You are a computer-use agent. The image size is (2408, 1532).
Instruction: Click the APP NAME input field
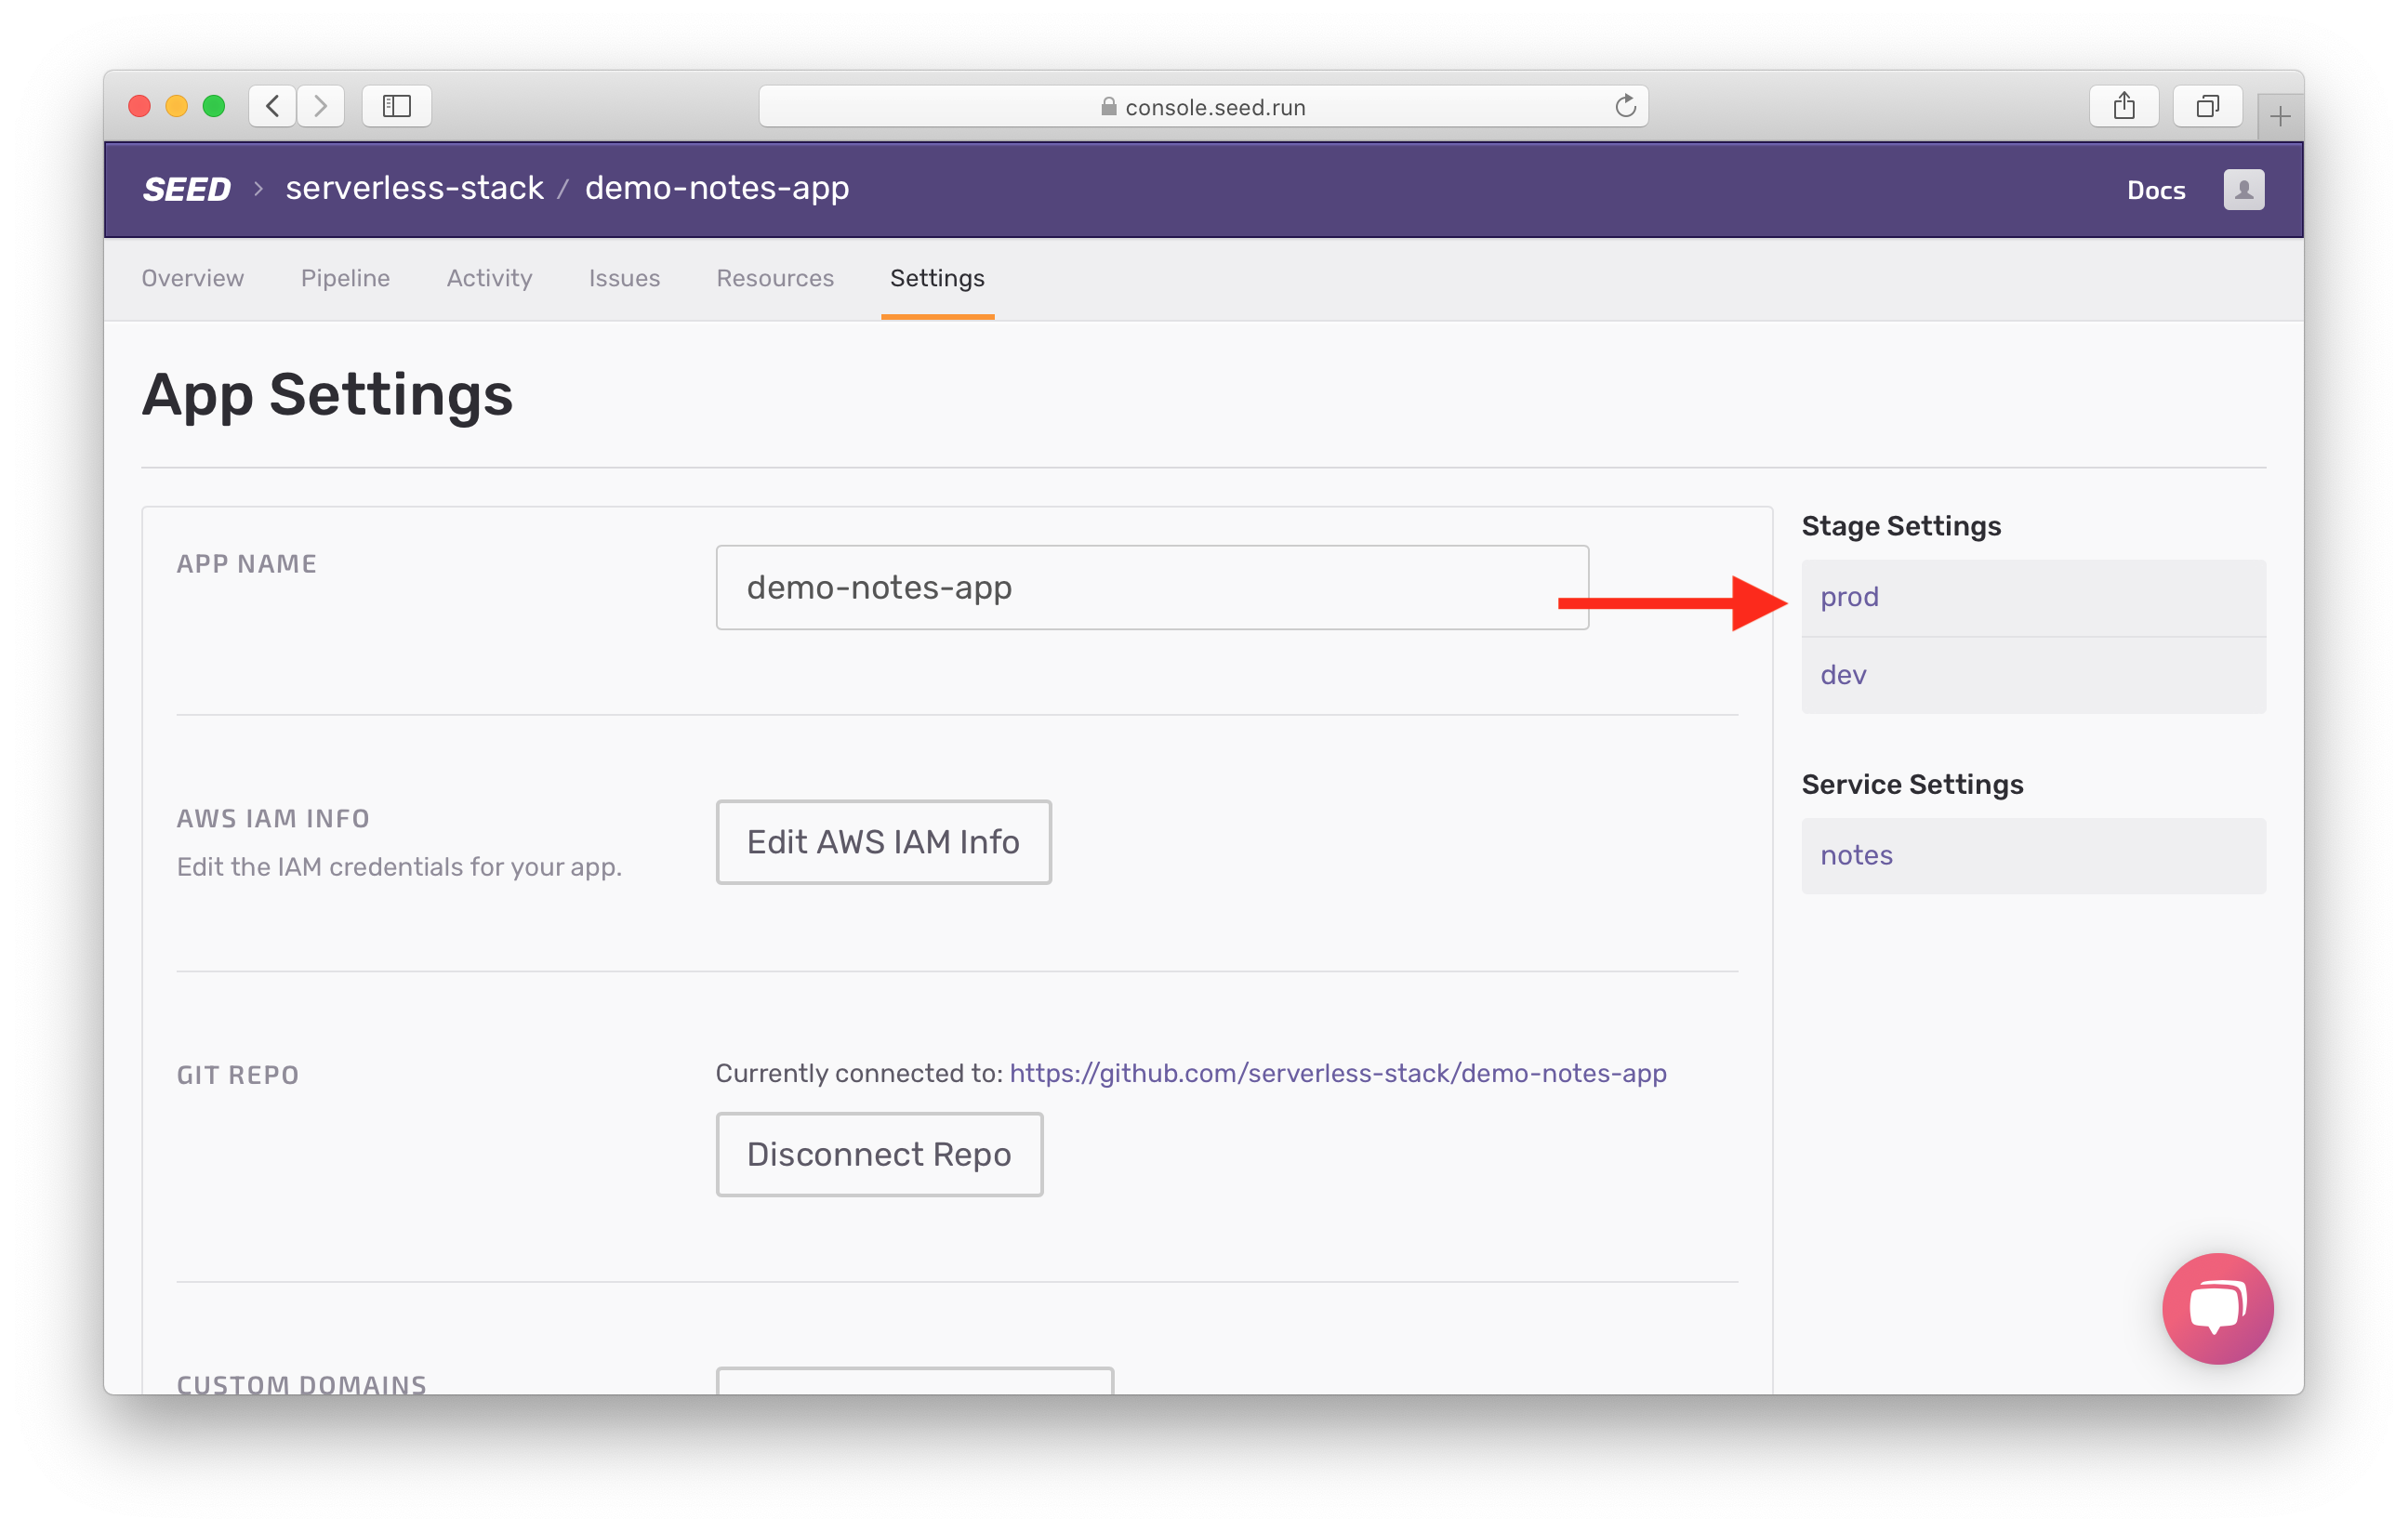1150,587
